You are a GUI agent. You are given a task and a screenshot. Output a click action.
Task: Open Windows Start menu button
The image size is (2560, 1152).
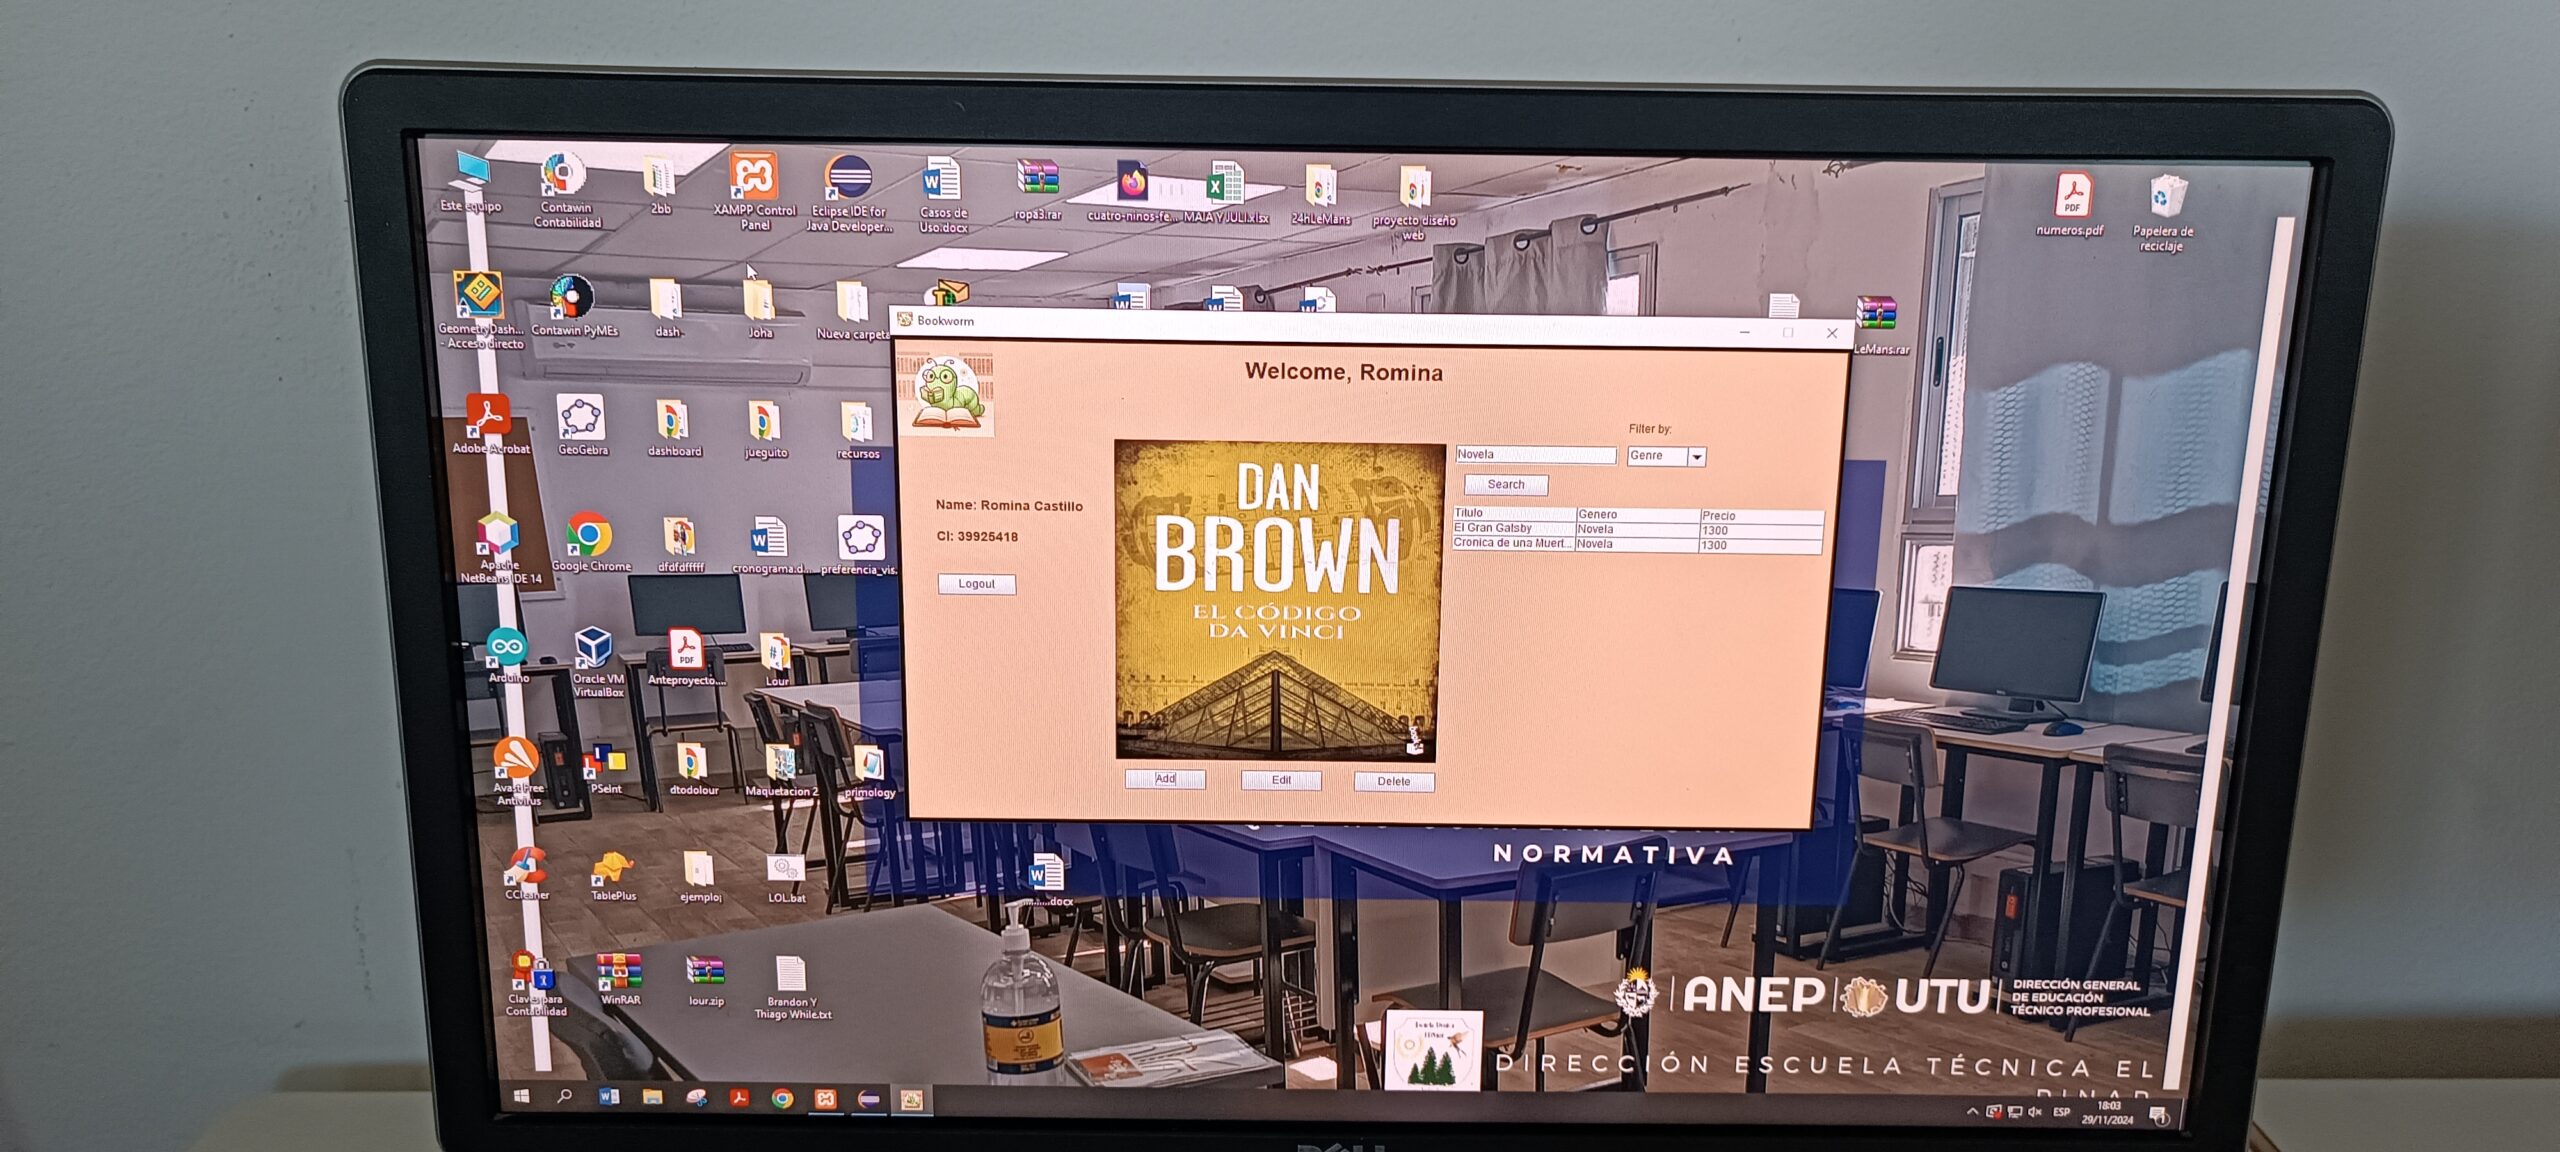pyautogui.click(x=521, y=1096)
